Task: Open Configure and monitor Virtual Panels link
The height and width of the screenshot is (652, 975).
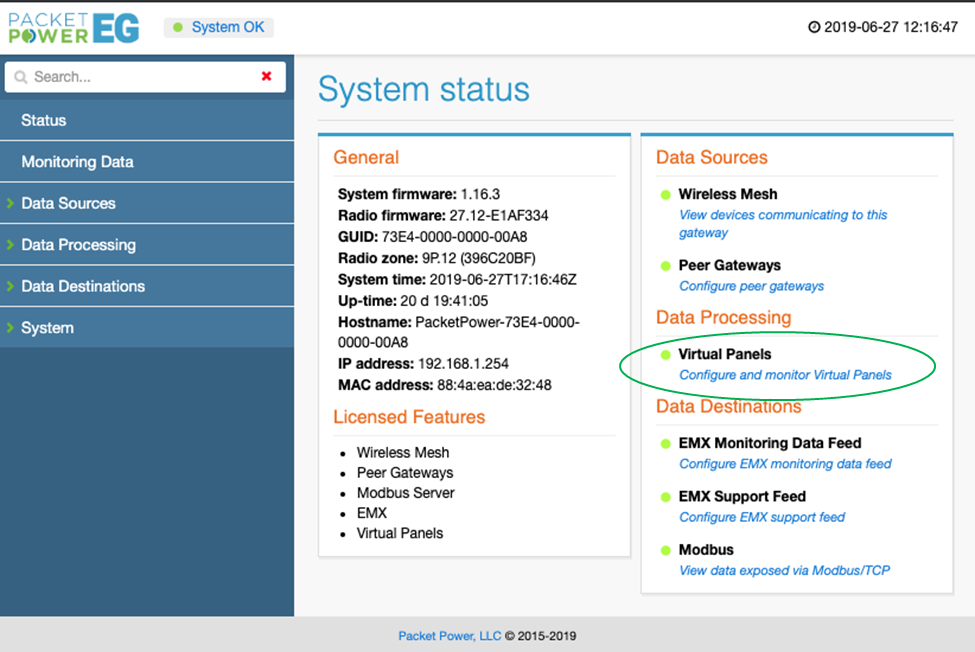Action: tap(785, 375)
